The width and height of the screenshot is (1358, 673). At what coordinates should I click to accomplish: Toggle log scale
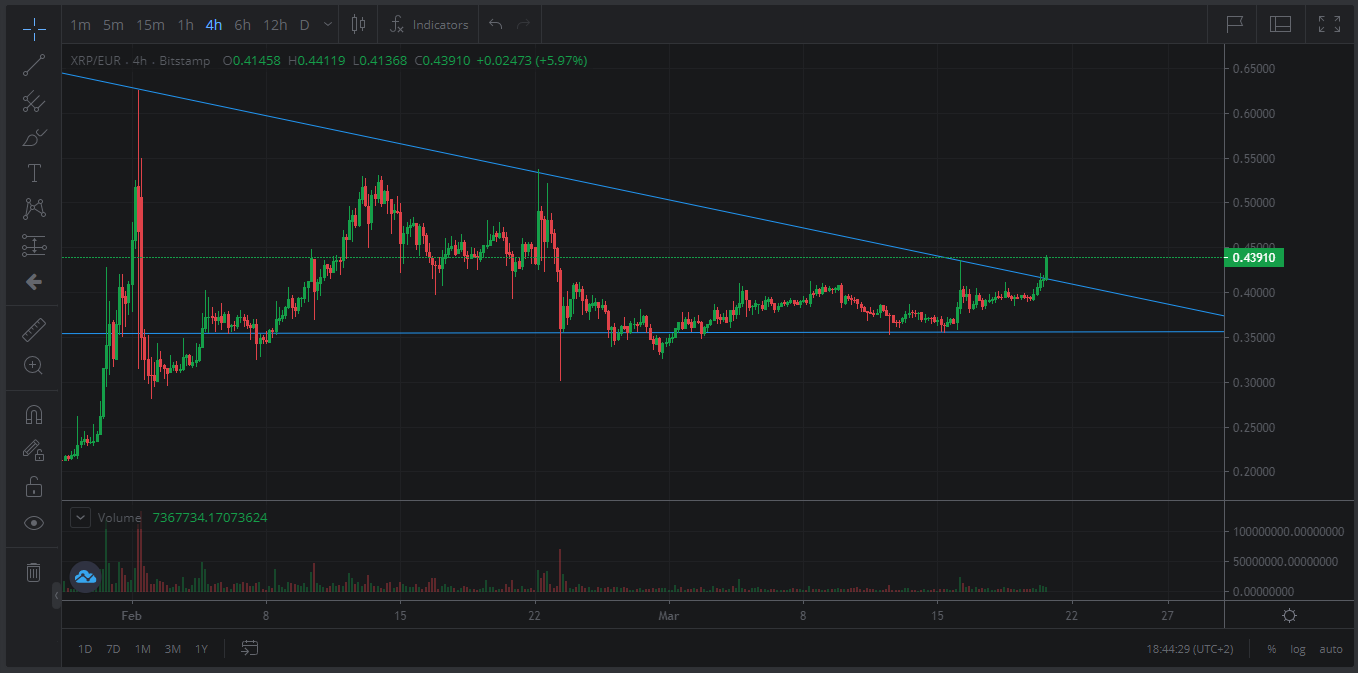point(1298,649)
